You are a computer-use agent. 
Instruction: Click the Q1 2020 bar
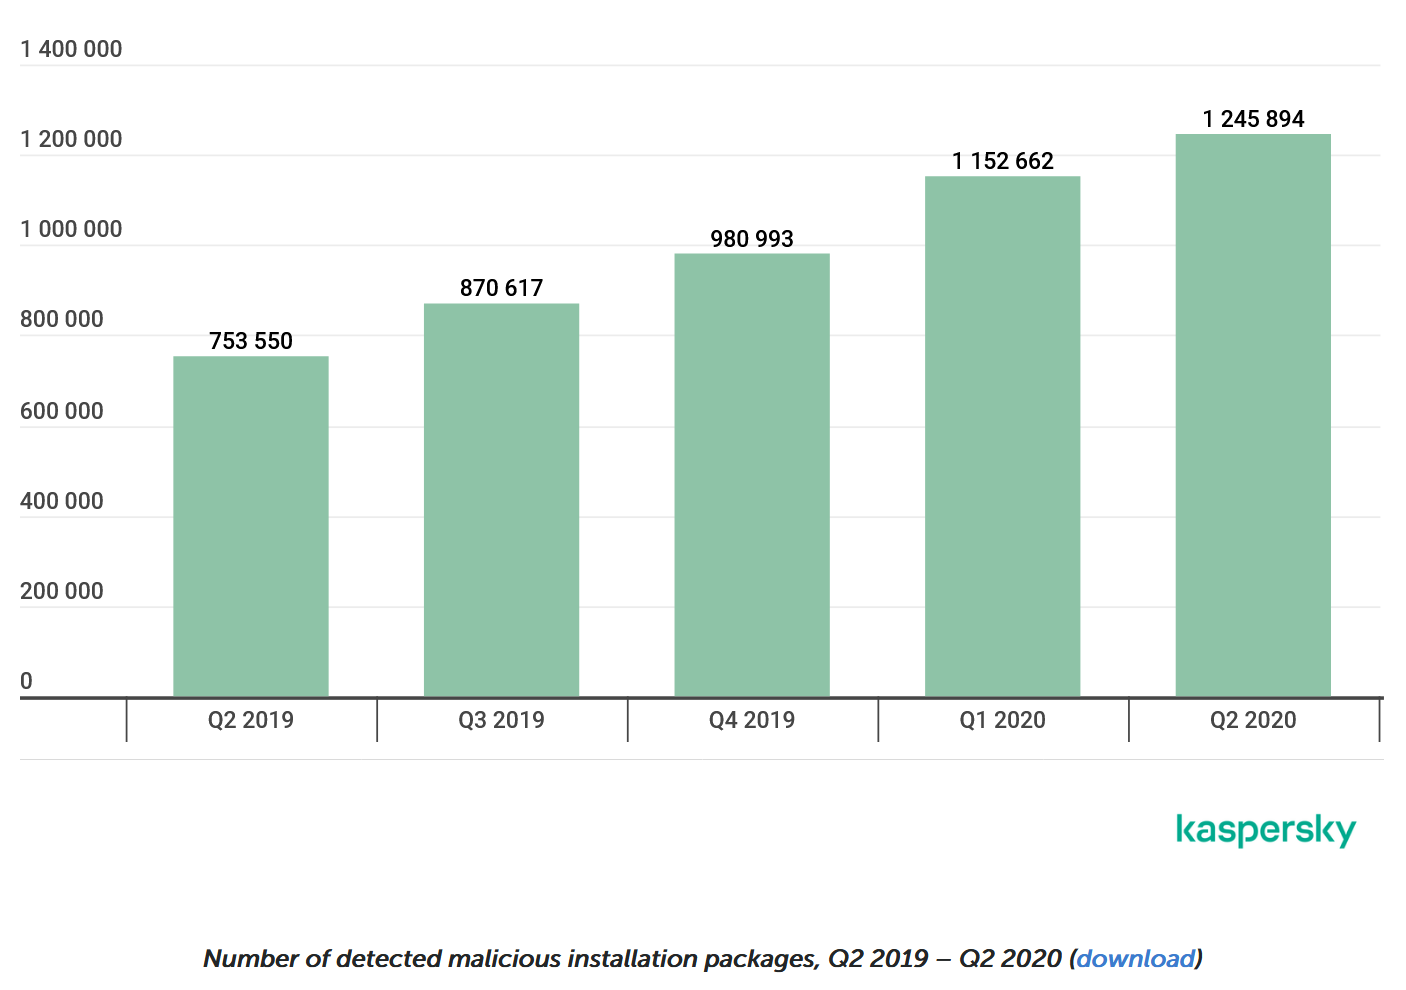(1002, 436)
